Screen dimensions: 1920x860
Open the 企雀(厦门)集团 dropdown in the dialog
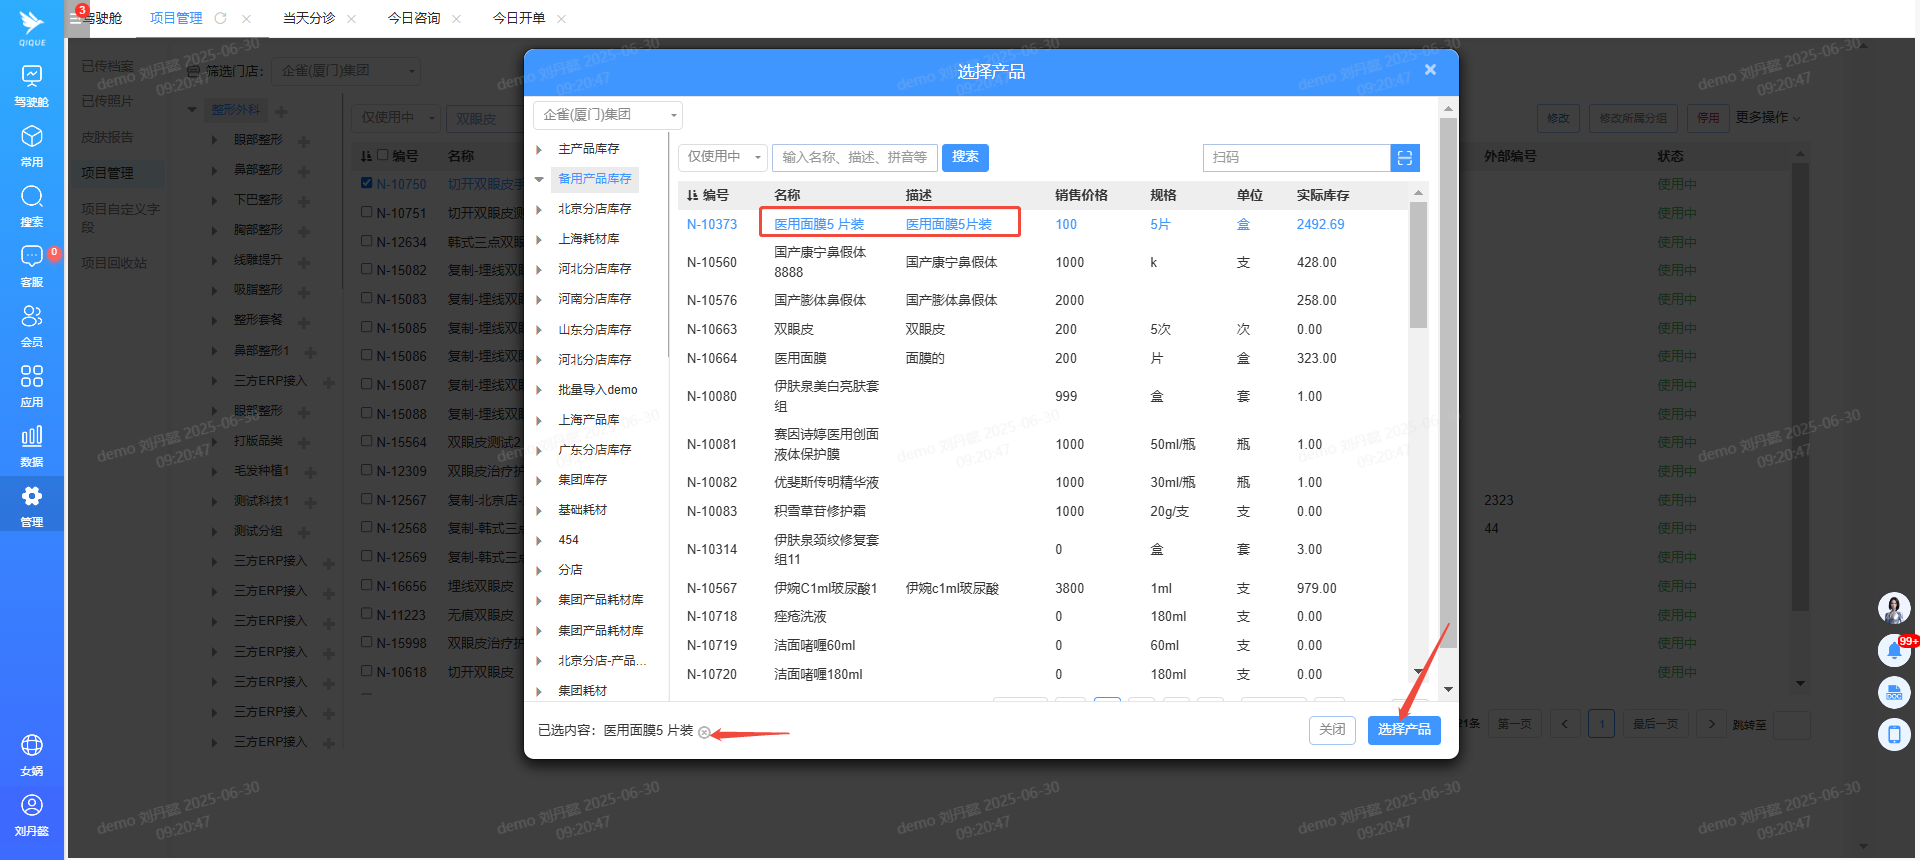(607, 115)
